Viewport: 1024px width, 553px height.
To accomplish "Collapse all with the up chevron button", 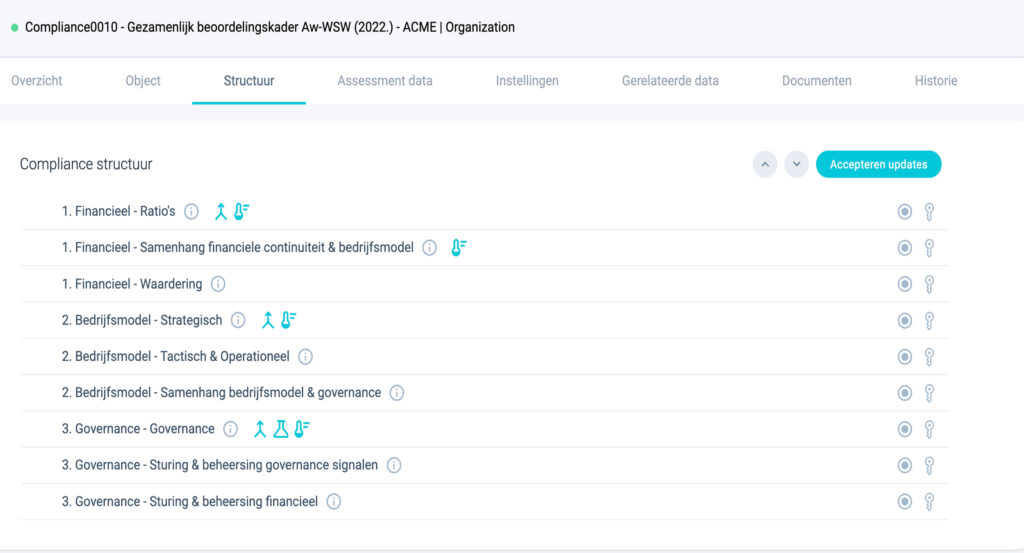I will [765, 165].
